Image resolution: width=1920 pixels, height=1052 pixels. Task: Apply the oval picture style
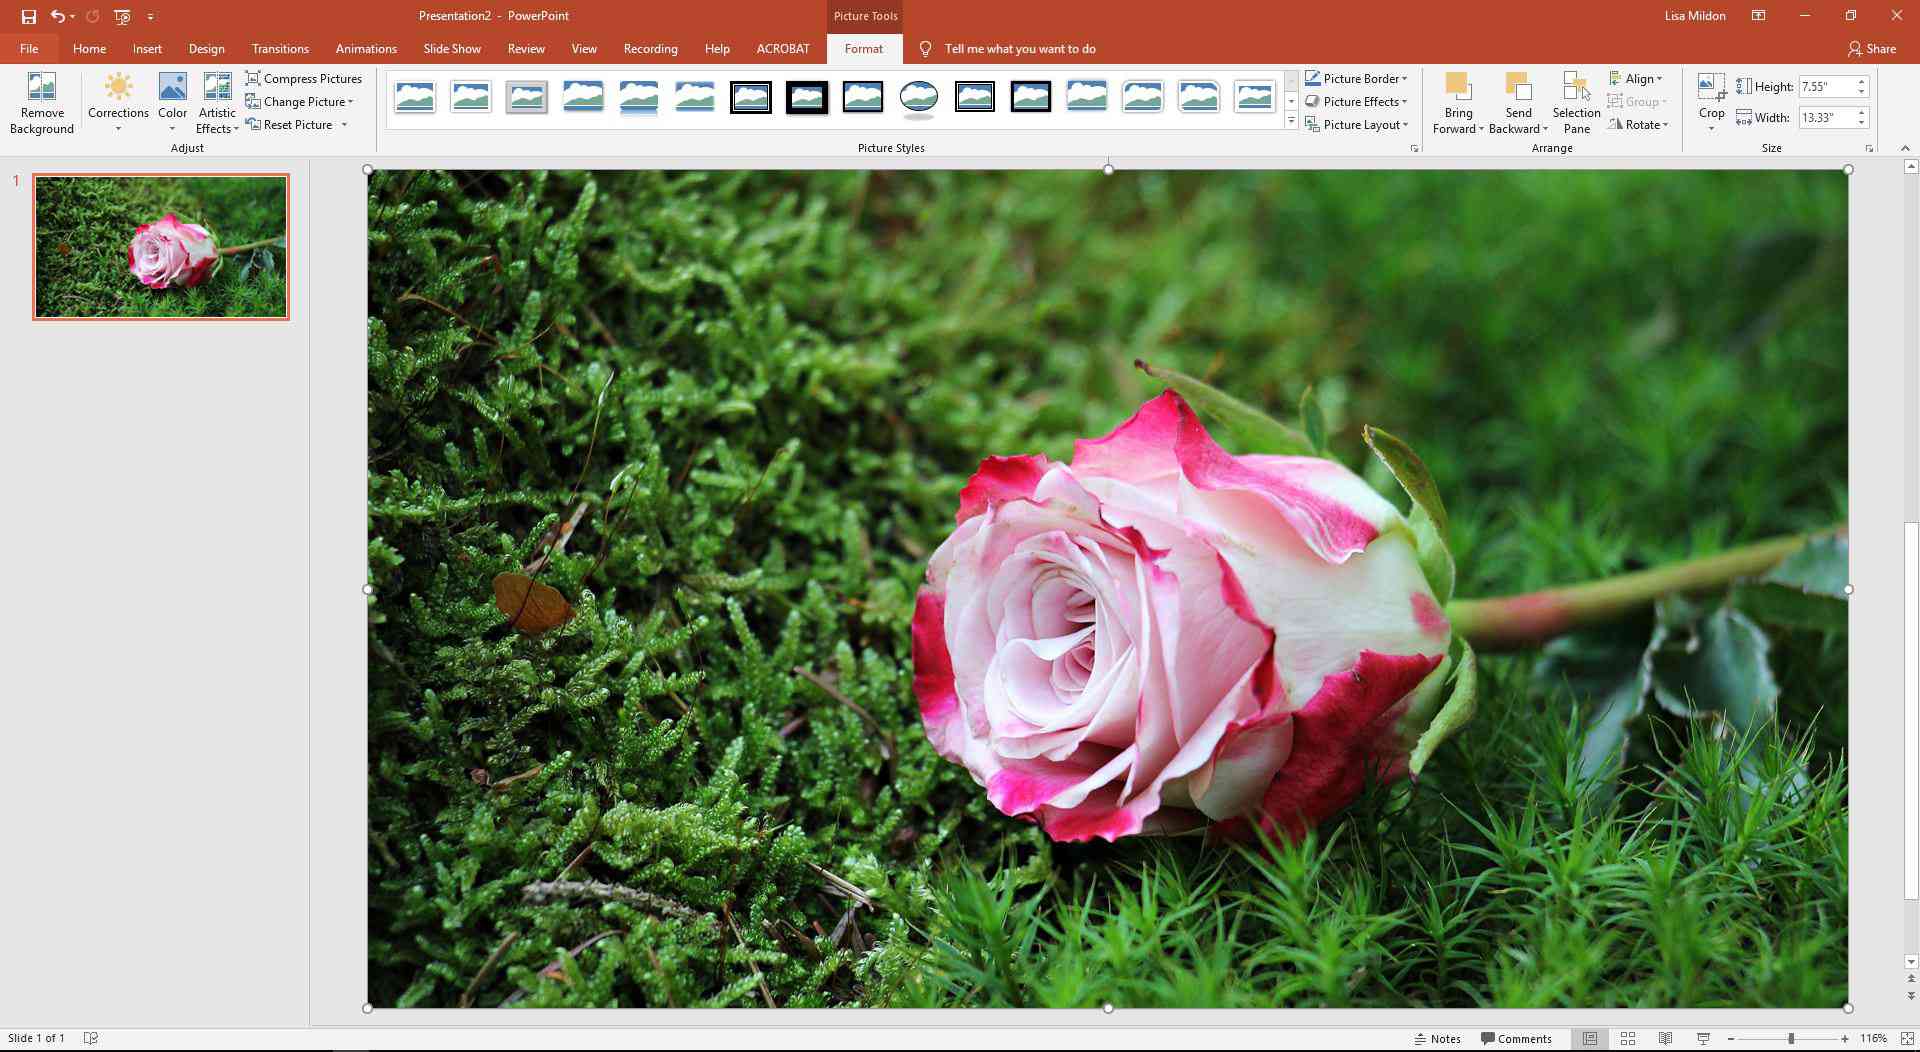pos(918,97)
